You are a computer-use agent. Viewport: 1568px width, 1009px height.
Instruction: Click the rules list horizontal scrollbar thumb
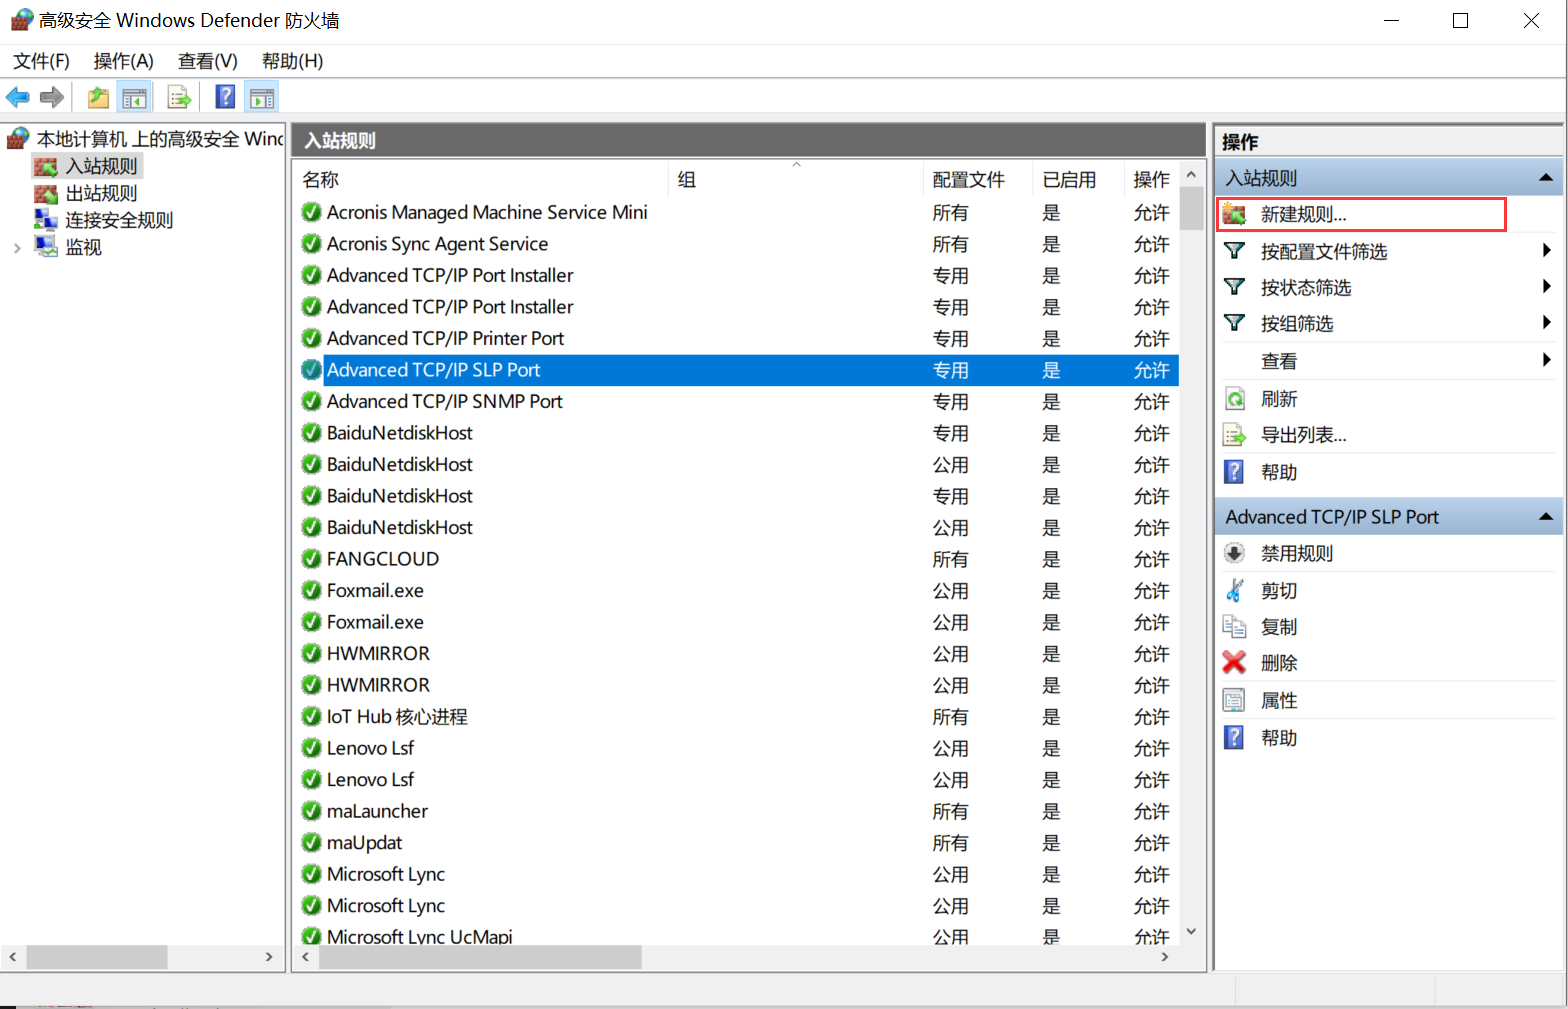[x=479, y=957]
